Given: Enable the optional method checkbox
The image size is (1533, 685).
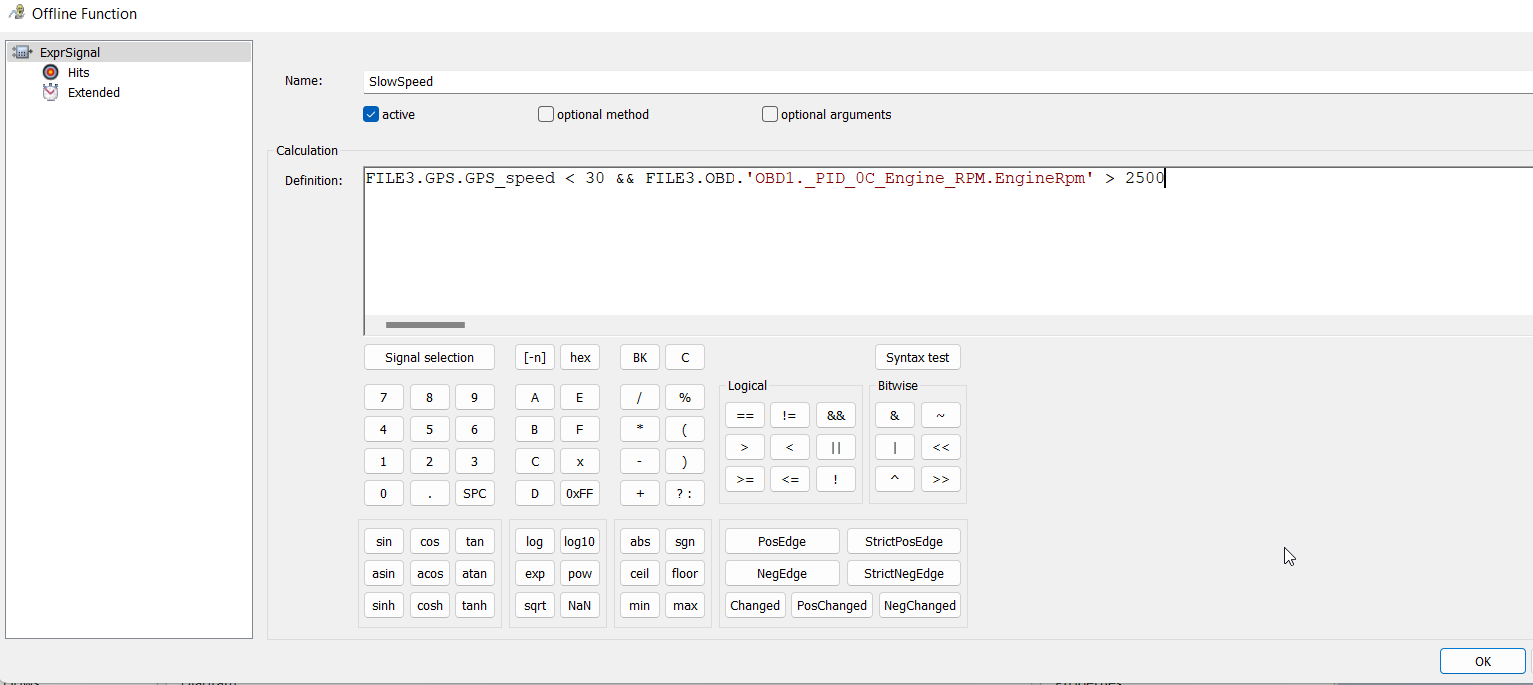Looking at the screenshot, I should pyautogui.click(x=546, y=114).
